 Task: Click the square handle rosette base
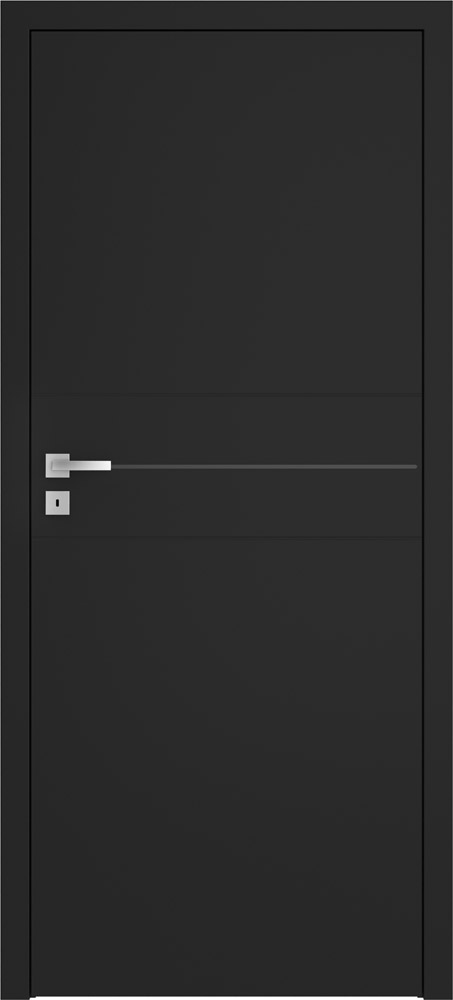57,466
